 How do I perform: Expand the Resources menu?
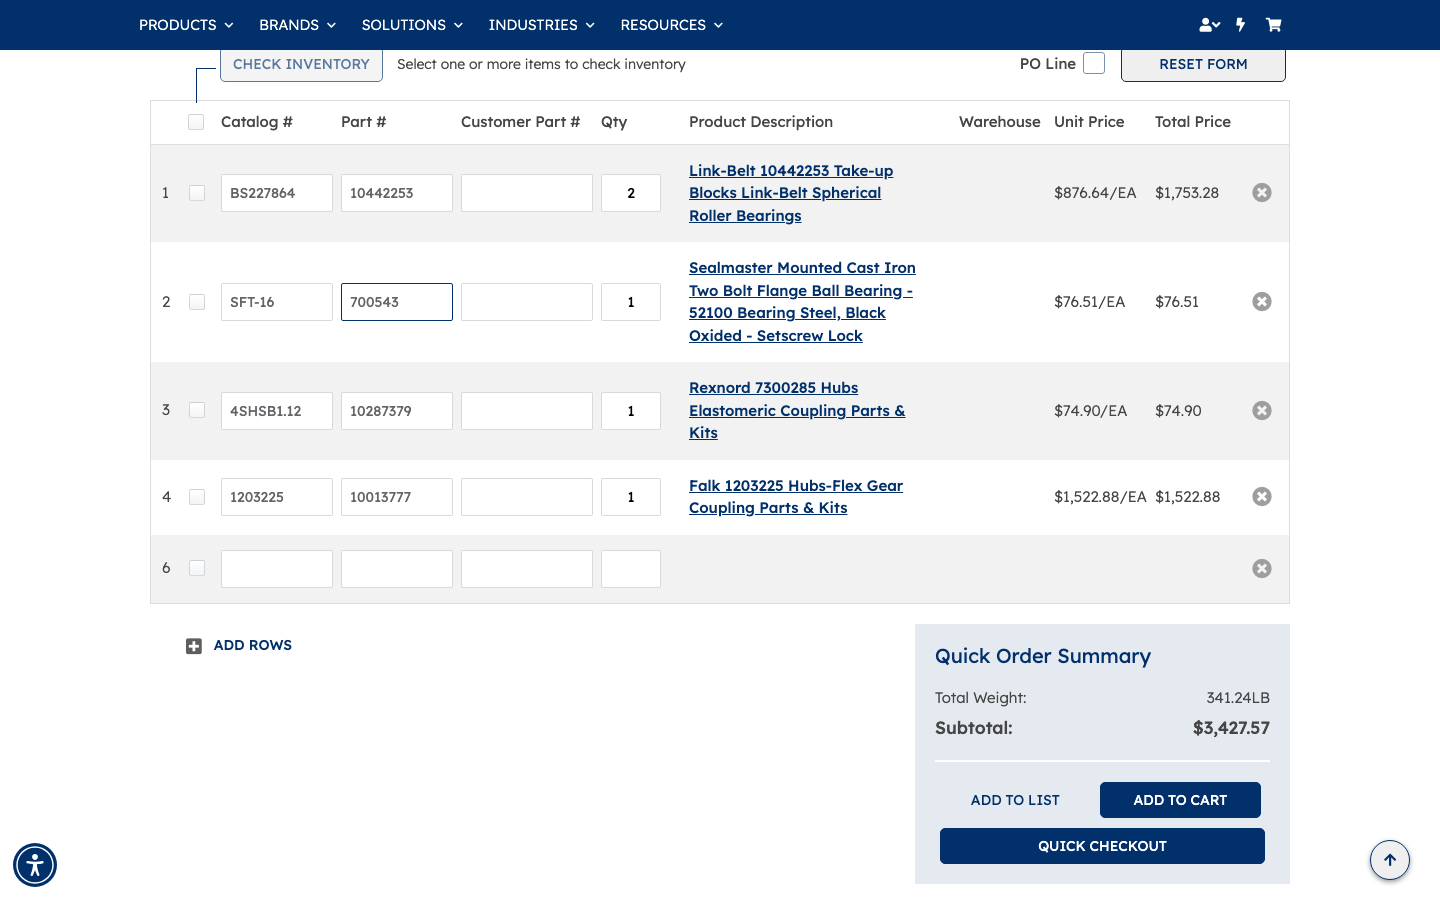pyautogui.click(x=671, y=25)
